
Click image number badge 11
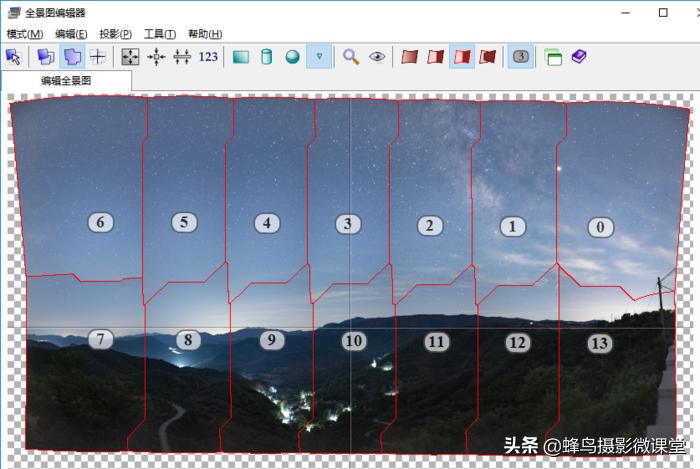[437, 342]
